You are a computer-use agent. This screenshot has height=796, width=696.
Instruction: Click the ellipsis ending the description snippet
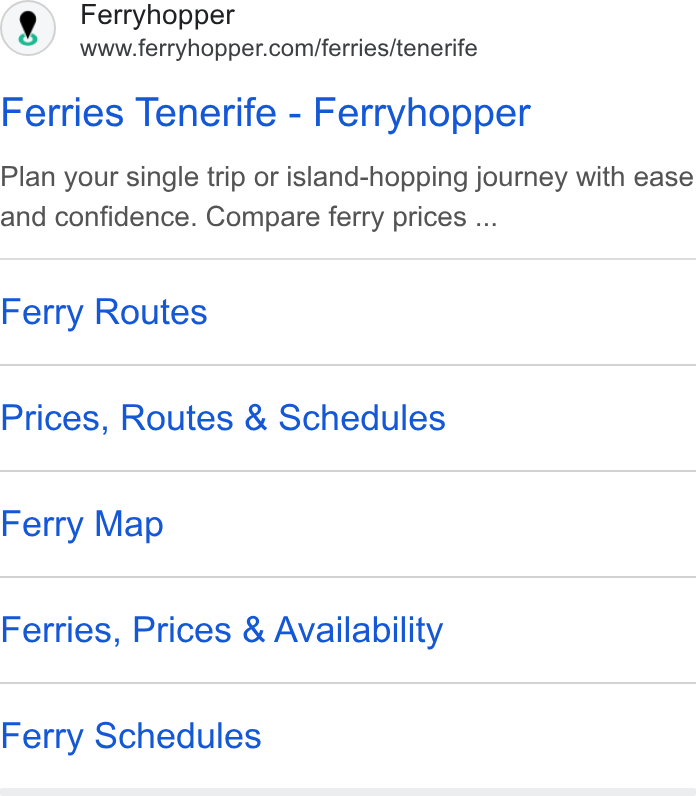(x=486, y=218)
